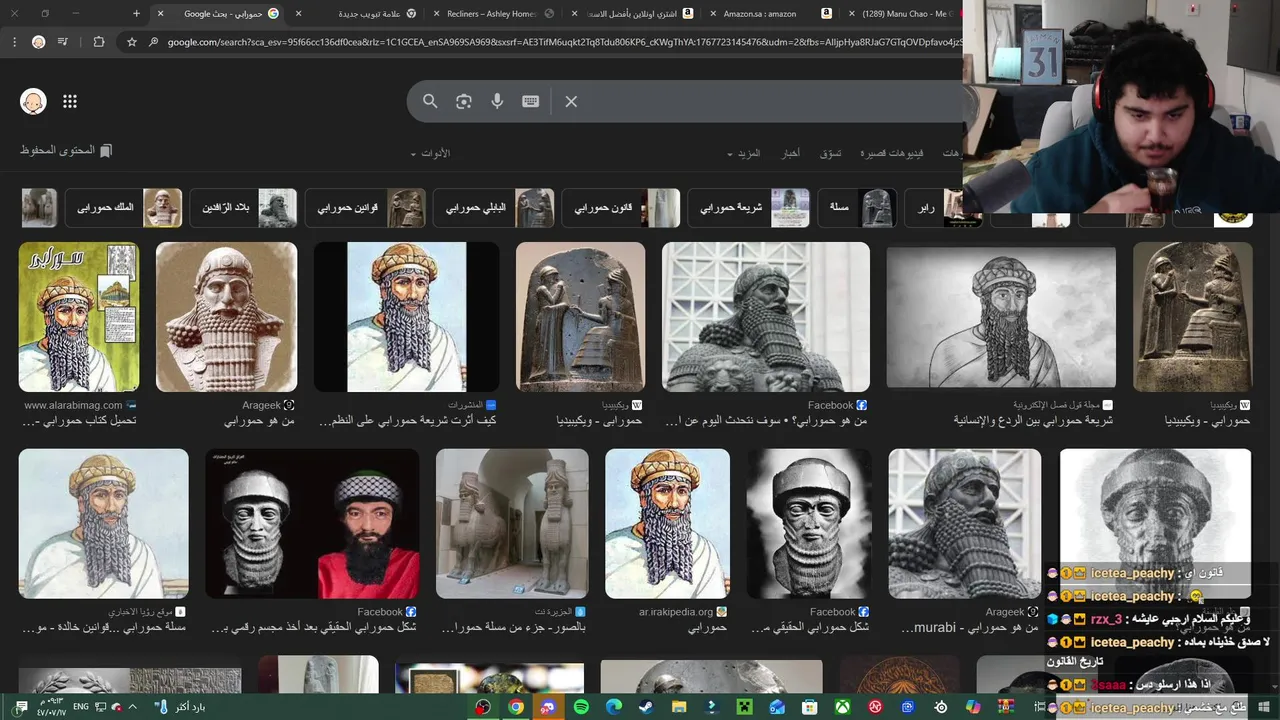Open the موقع رؤيا الإخباري Hammurabi image
This screenshot has height=720, width=1280.
(104, 523)
